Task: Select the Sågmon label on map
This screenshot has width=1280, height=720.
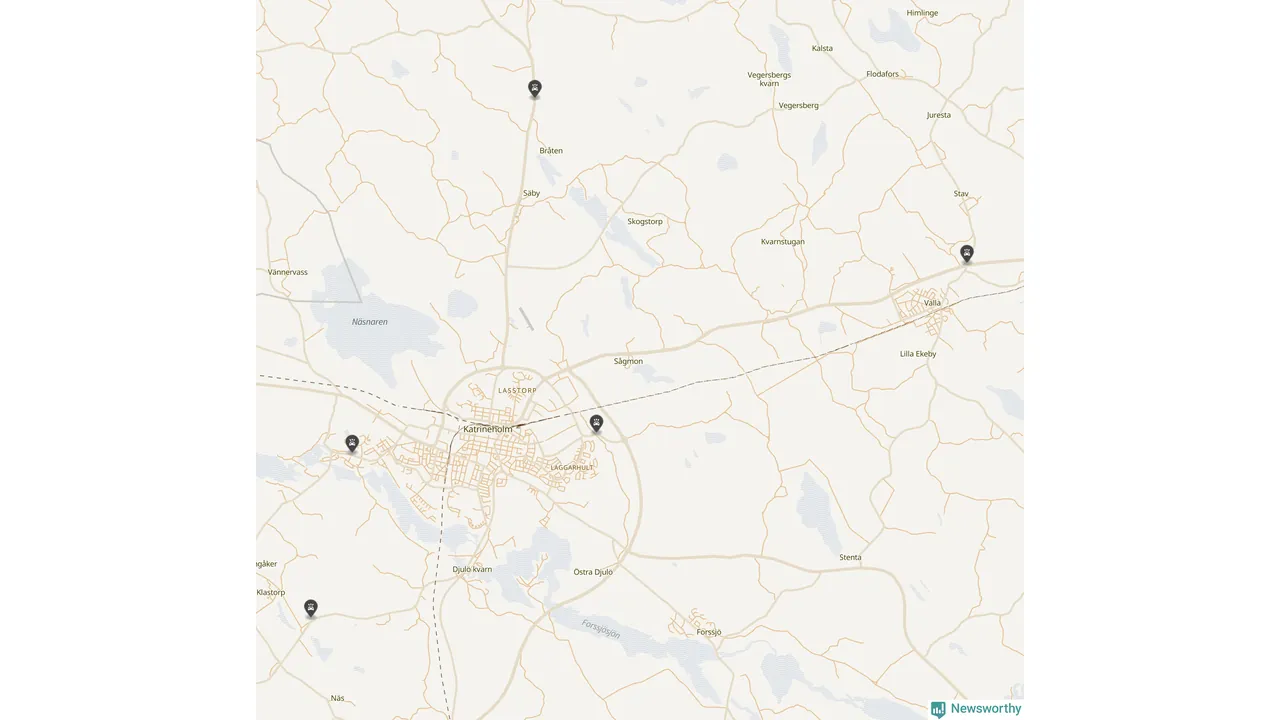Action: point(628,361)
